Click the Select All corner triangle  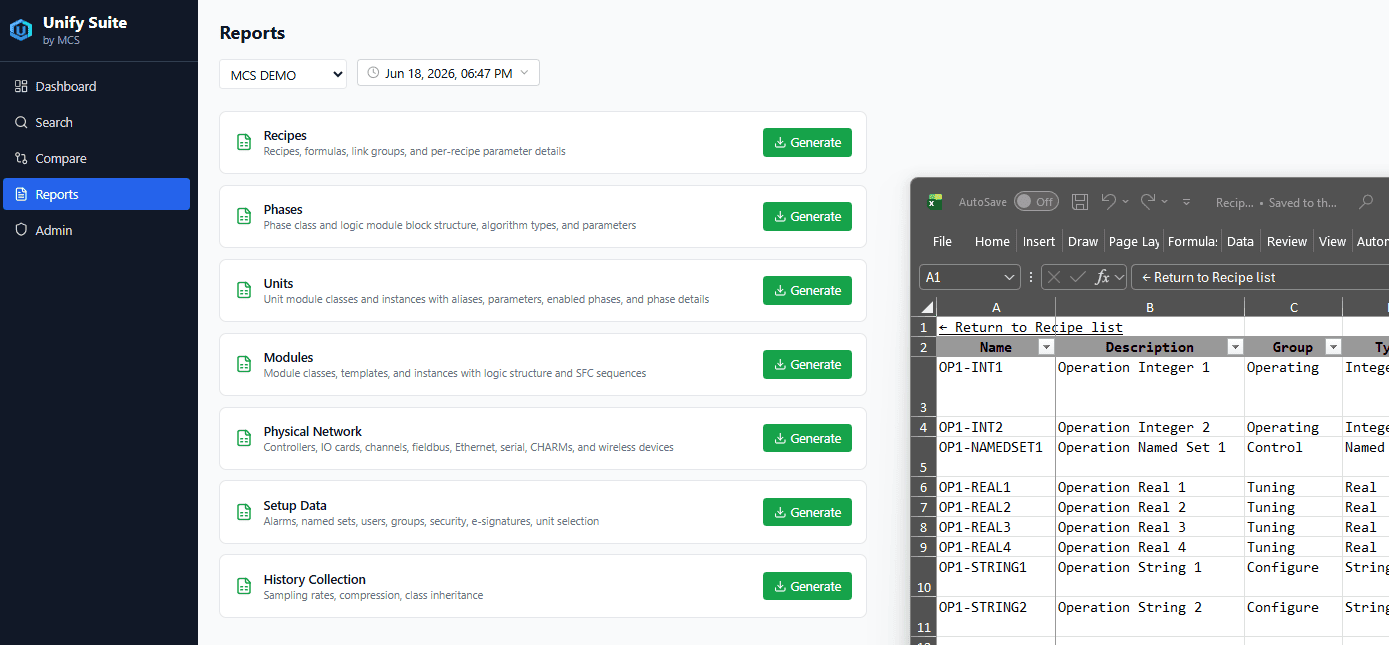pos(926,307)
